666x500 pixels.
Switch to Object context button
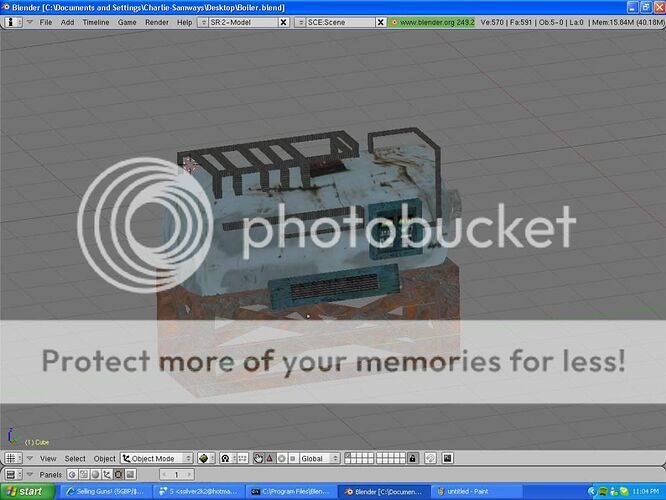[107, 474]
